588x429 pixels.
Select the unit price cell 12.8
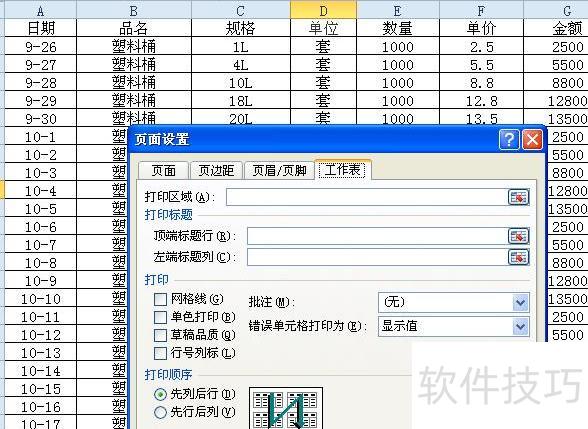481,100
